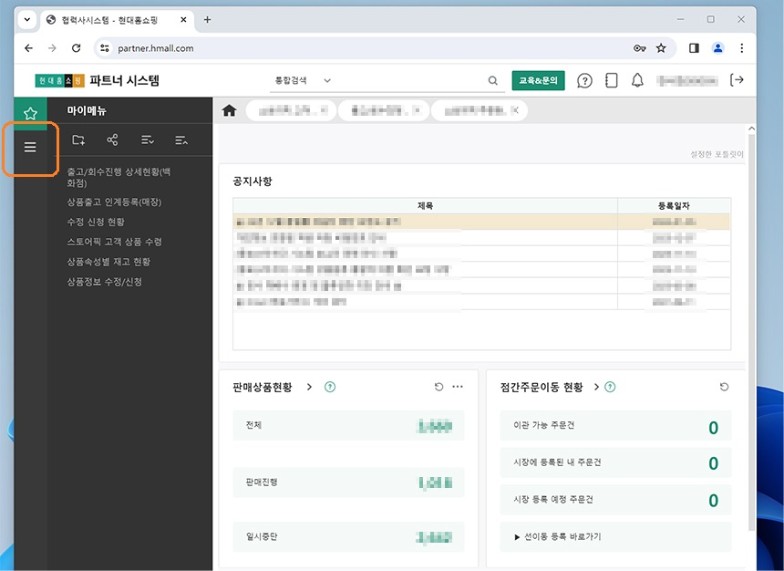Open the saved passwords key icon
This screenshot has height=571, width=784.
click(640, 48)
